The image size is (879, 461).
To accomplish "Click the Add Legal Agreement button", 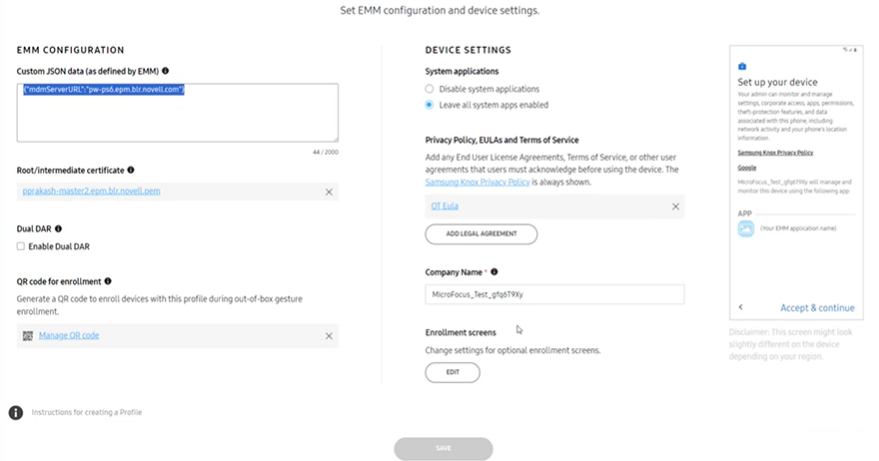I will (481, 234).
